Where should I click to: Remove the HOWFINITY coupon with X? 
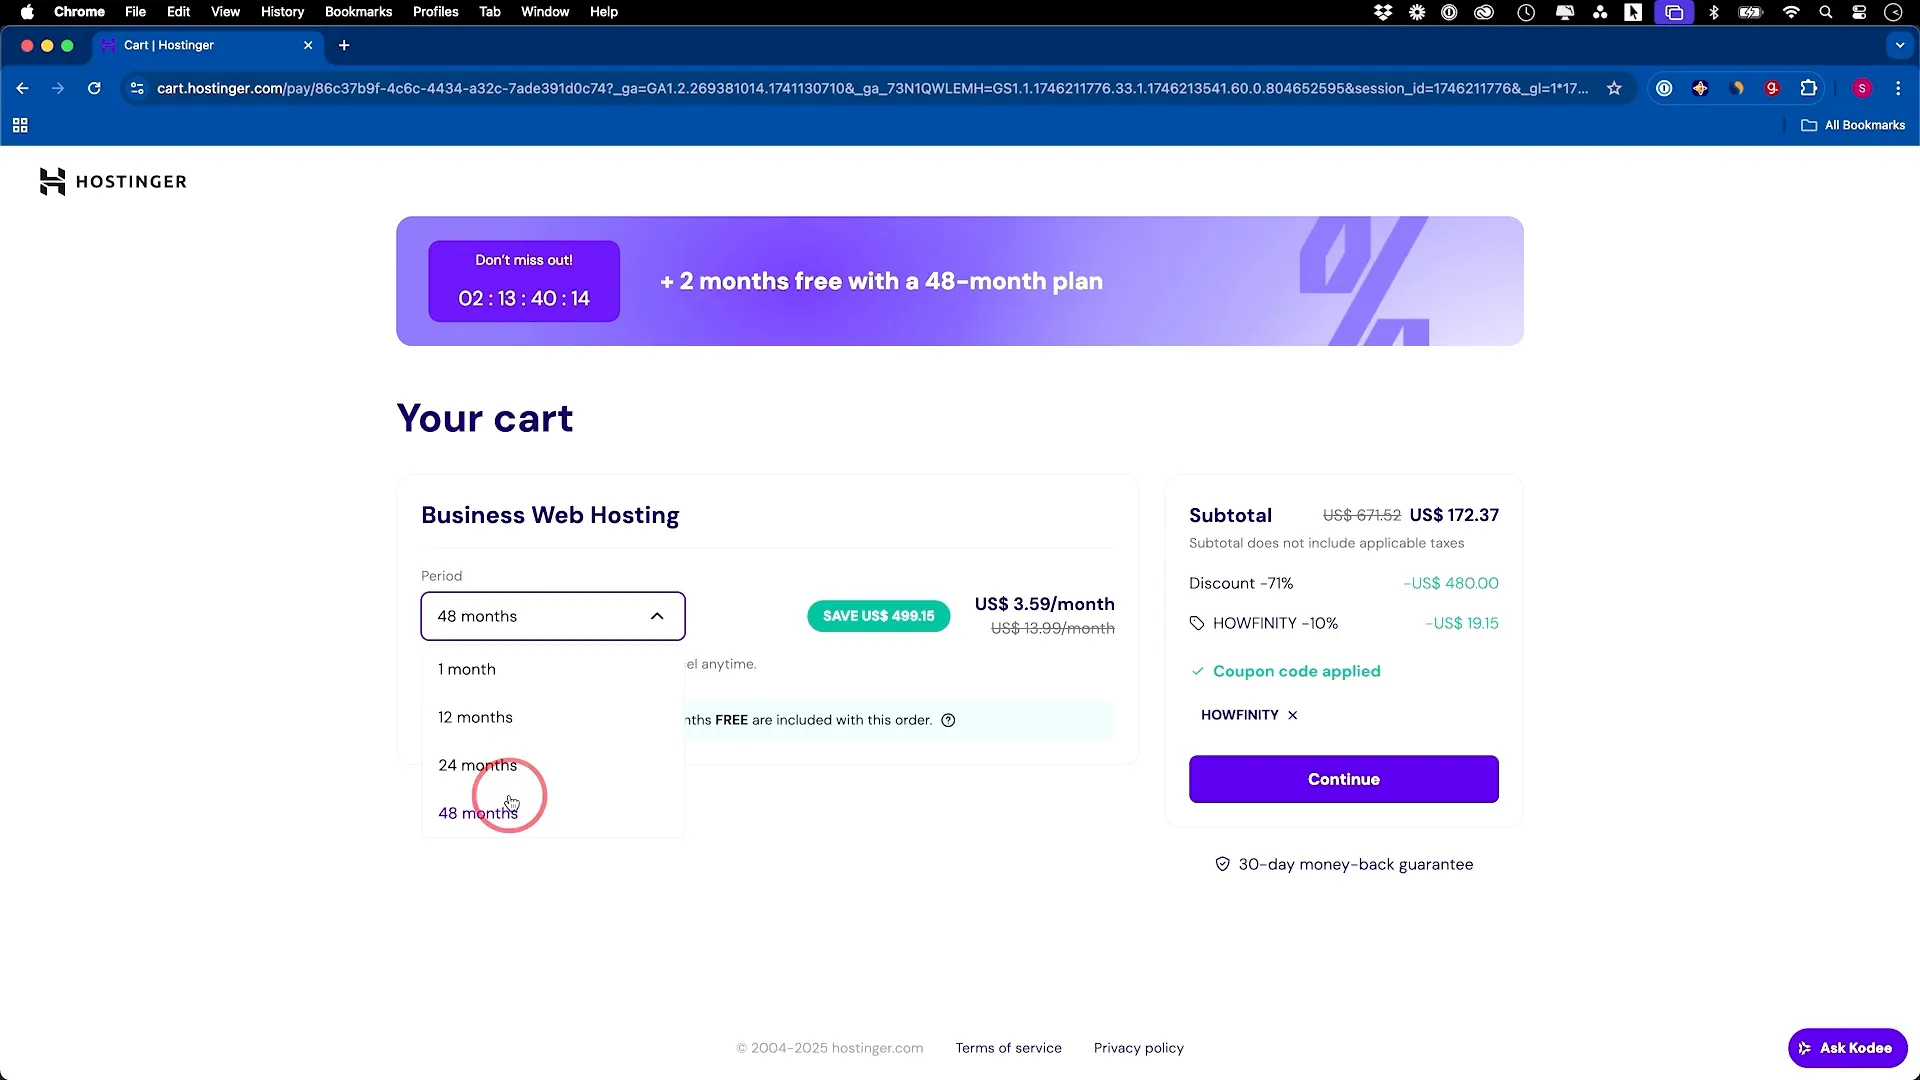(1293, 715)
